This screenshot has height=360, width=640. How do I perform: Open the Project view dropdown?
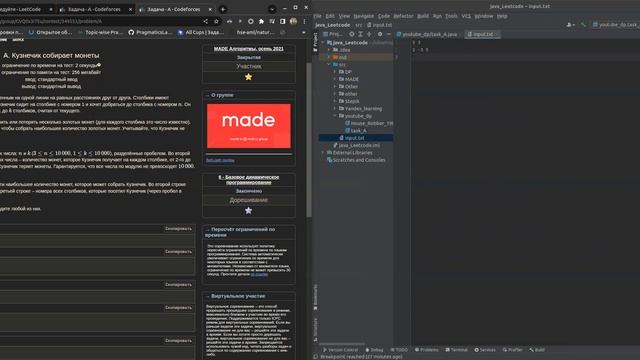pyautogui.click(x=333, y=34)
